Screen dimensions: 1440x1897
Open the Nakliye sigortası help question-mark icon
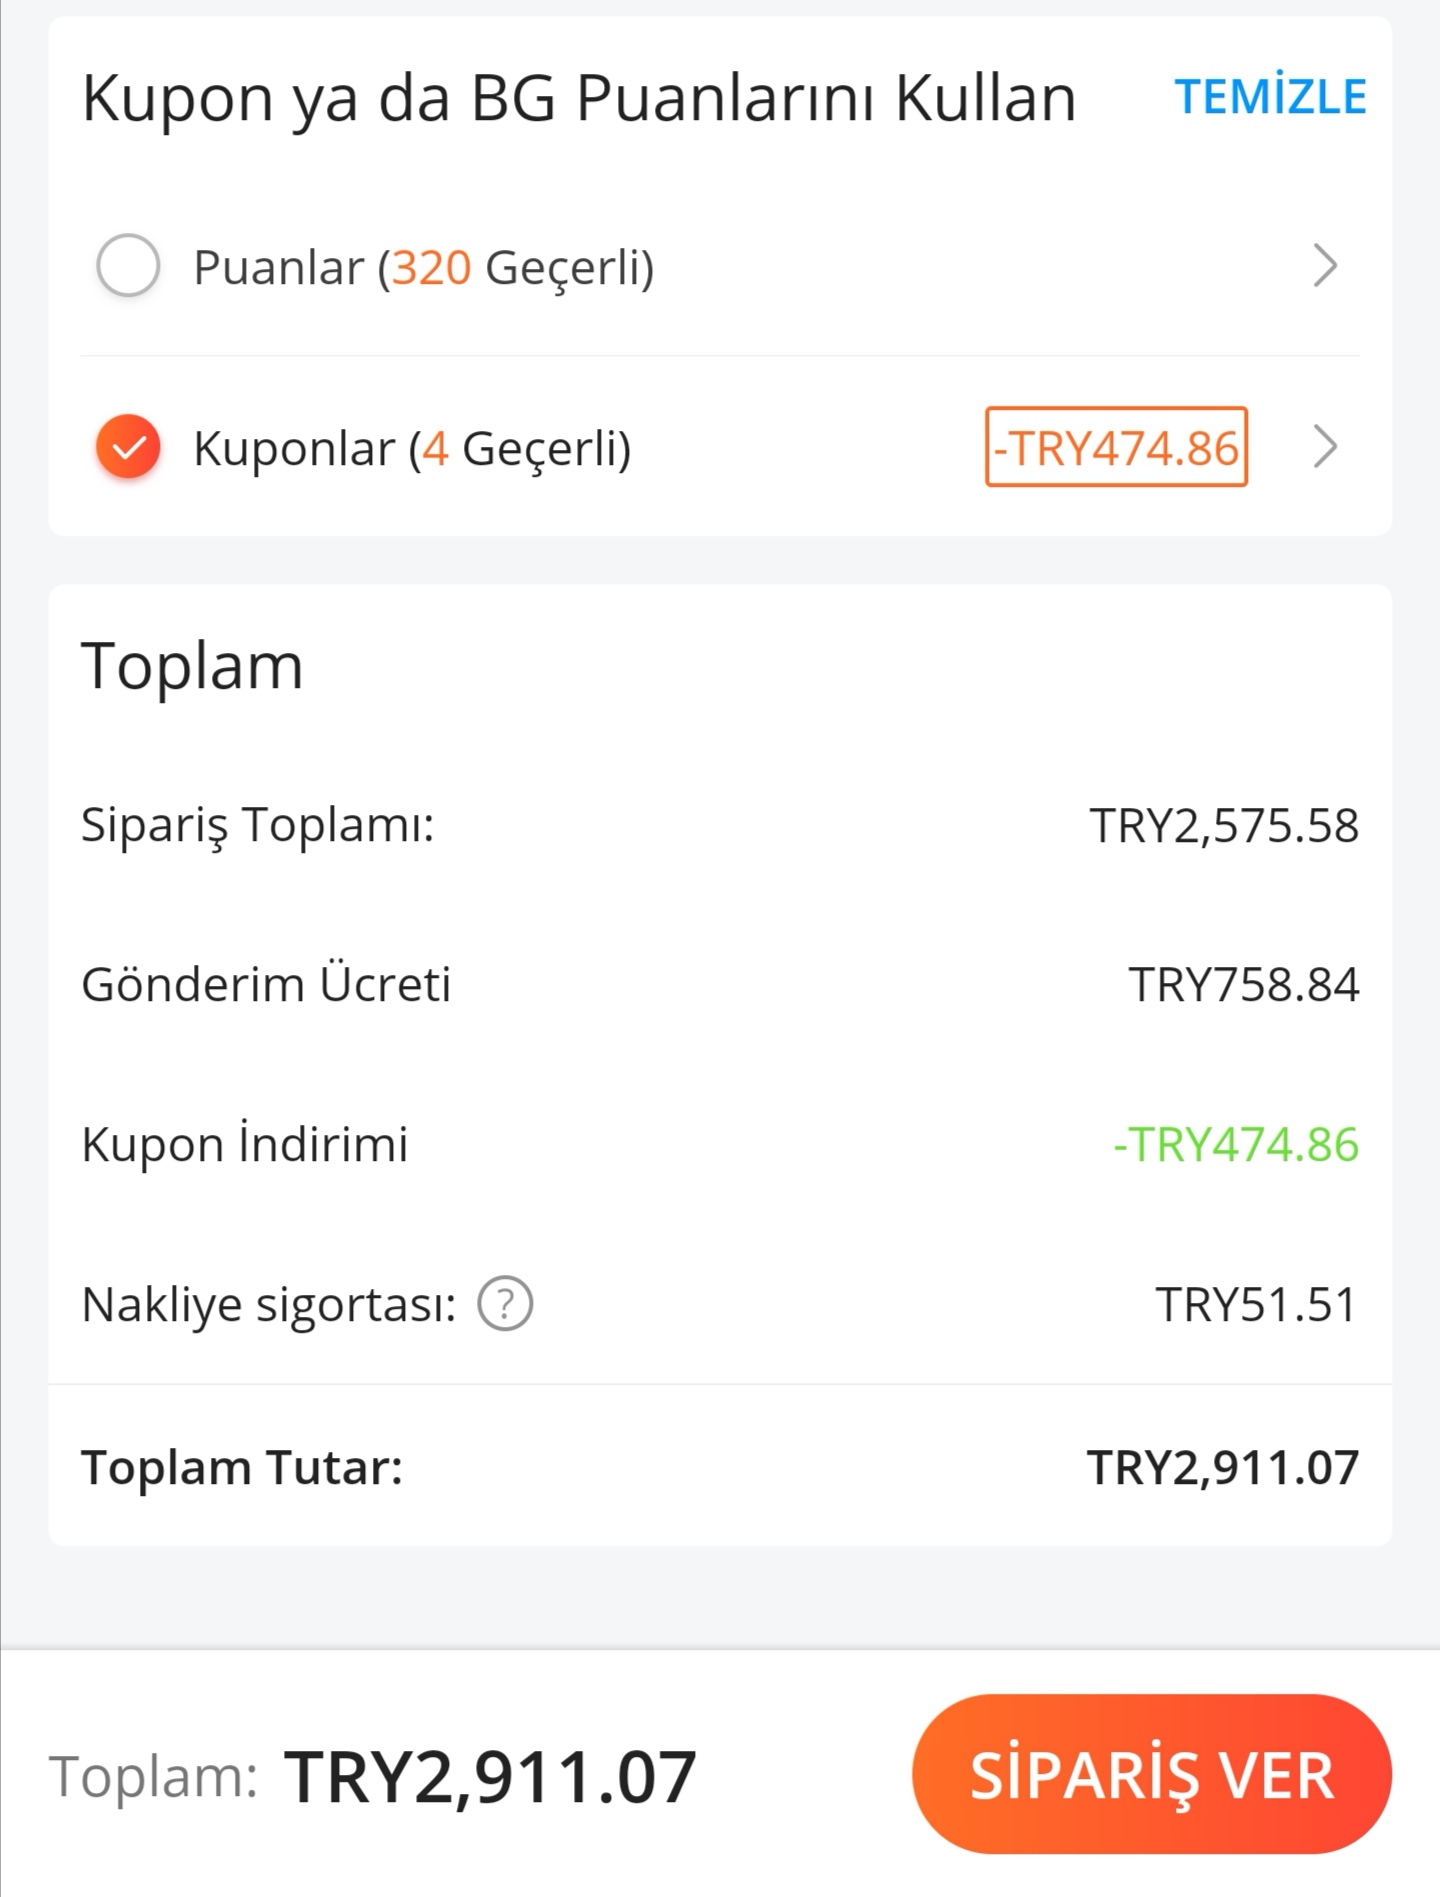(505, 1304)
